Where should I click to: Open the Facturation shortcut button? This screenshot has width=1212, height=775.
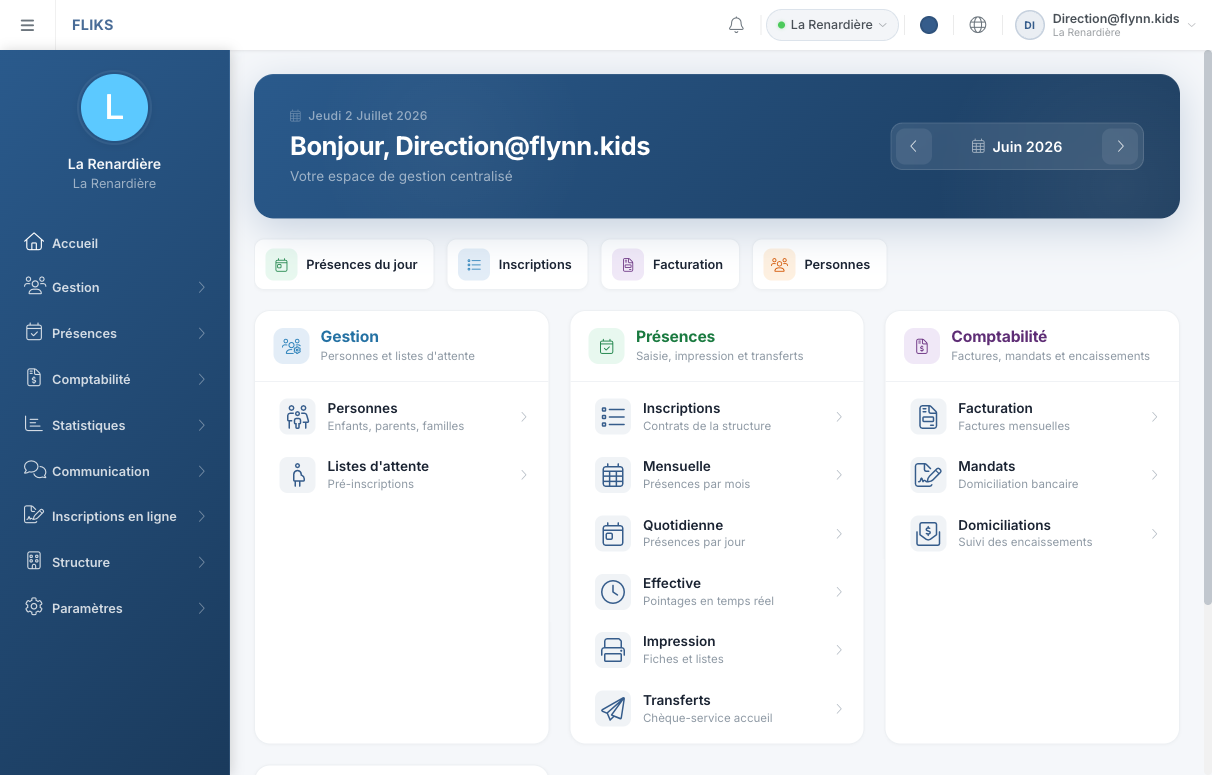(x=670, y=265)
